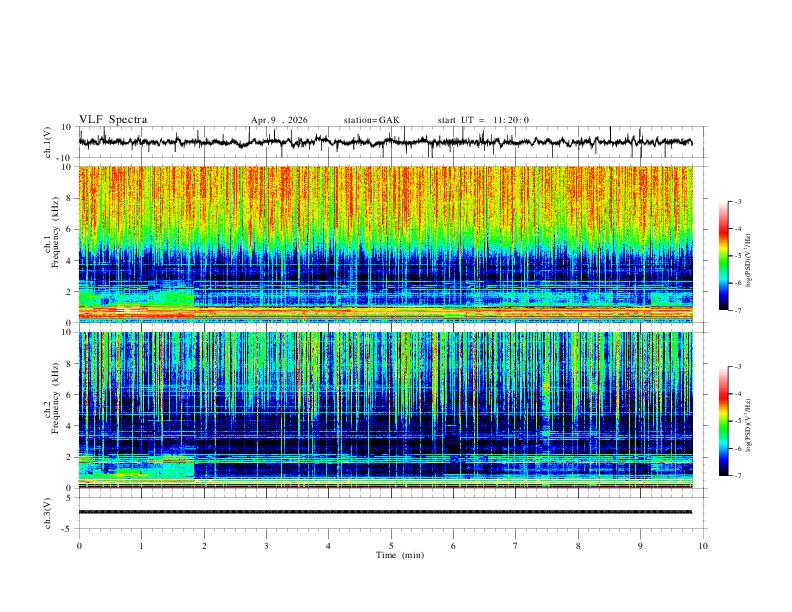Click the "8" kHz tick on ch.2 frequency axis
Screen dimensions: 792x612
click(x=70, y=364)
